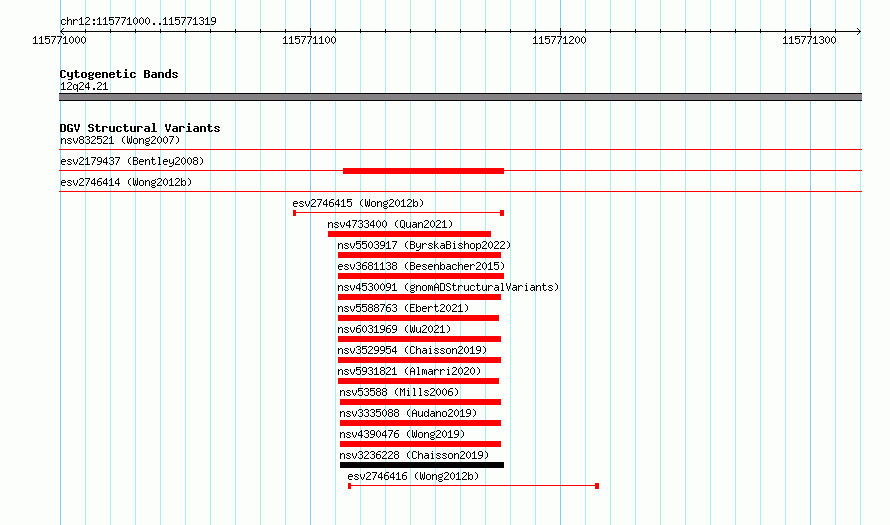890x525 pixels.
Task: Click the red bar under nsv53588
Action: pyautogui.click(x=421, y=402)
